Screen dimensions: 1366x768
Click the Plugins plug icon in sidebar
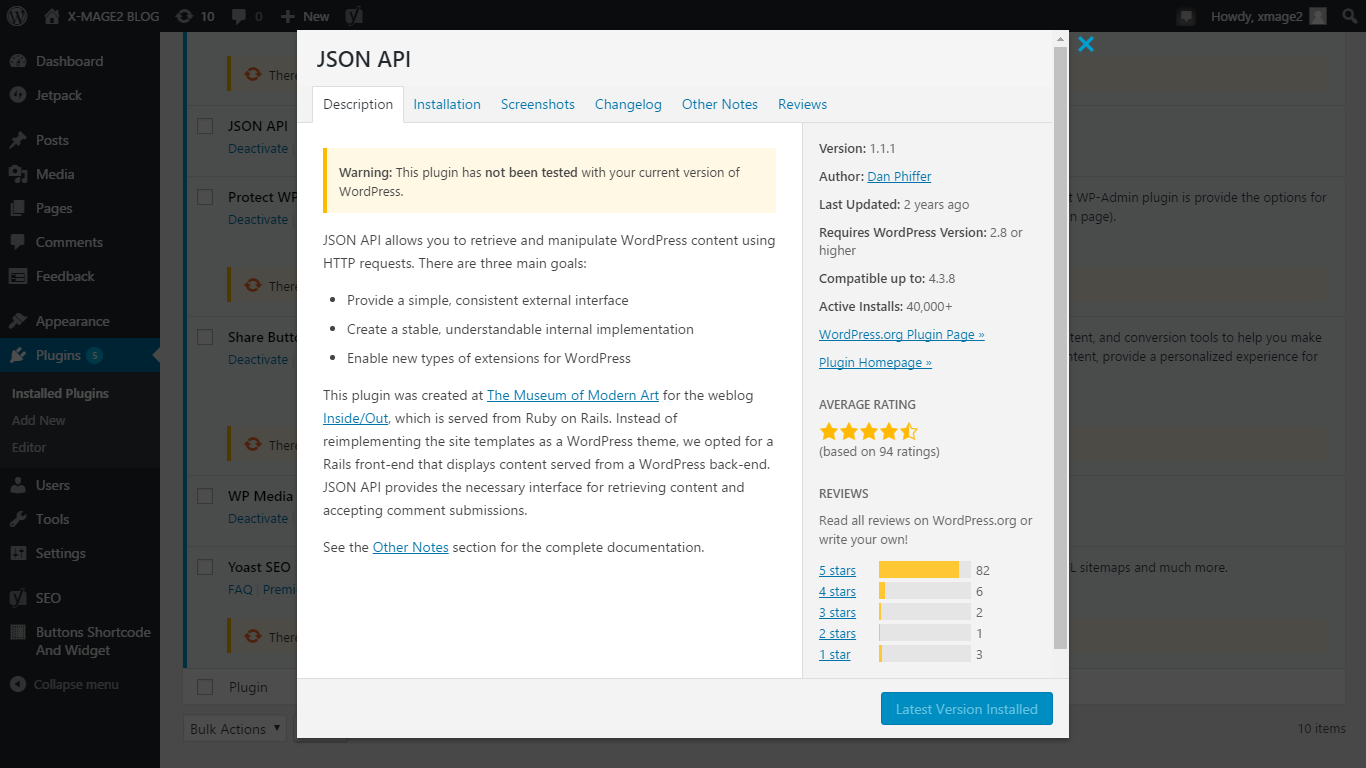pyautogui.click(x=18, y=355)
